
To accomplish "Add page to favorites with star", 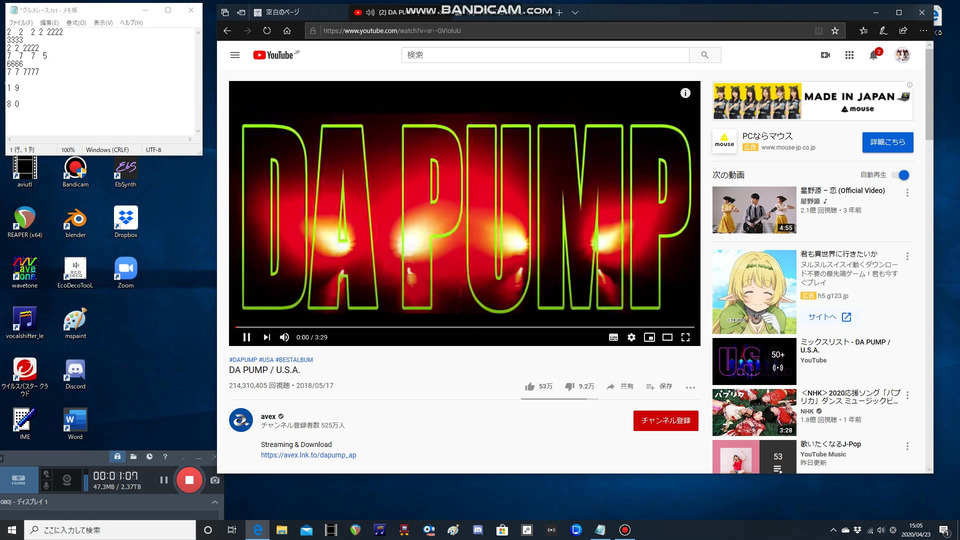I will 834,31.
